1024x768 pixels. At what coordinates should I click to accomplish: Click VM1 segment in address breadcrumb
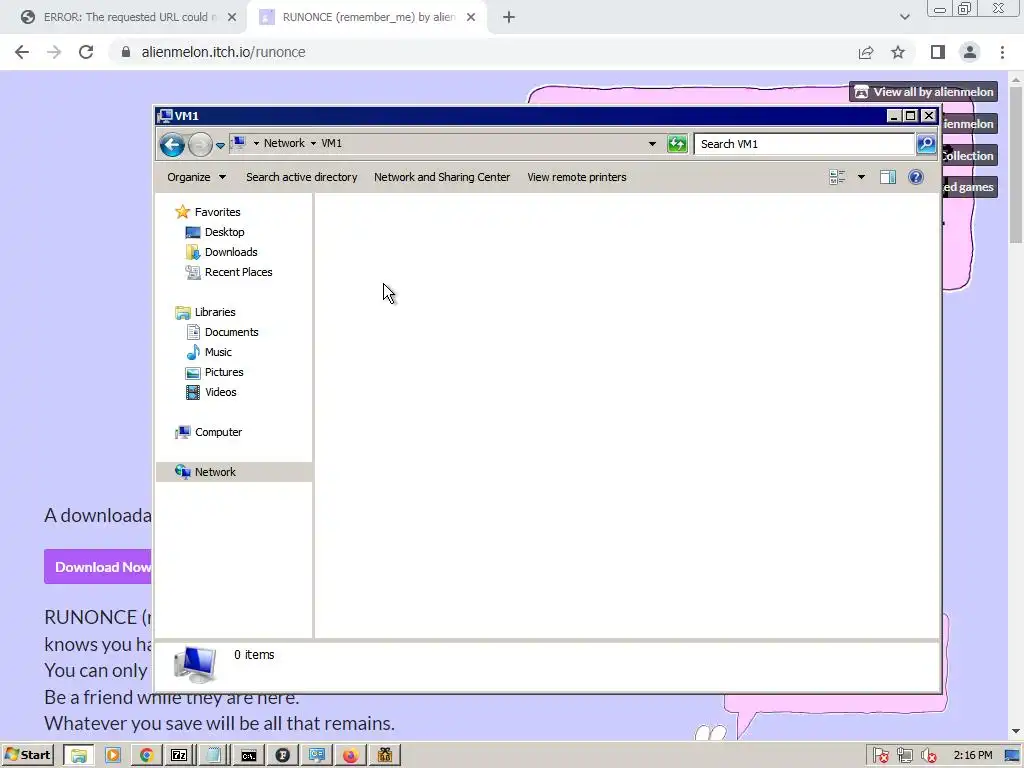coord(331,143)
